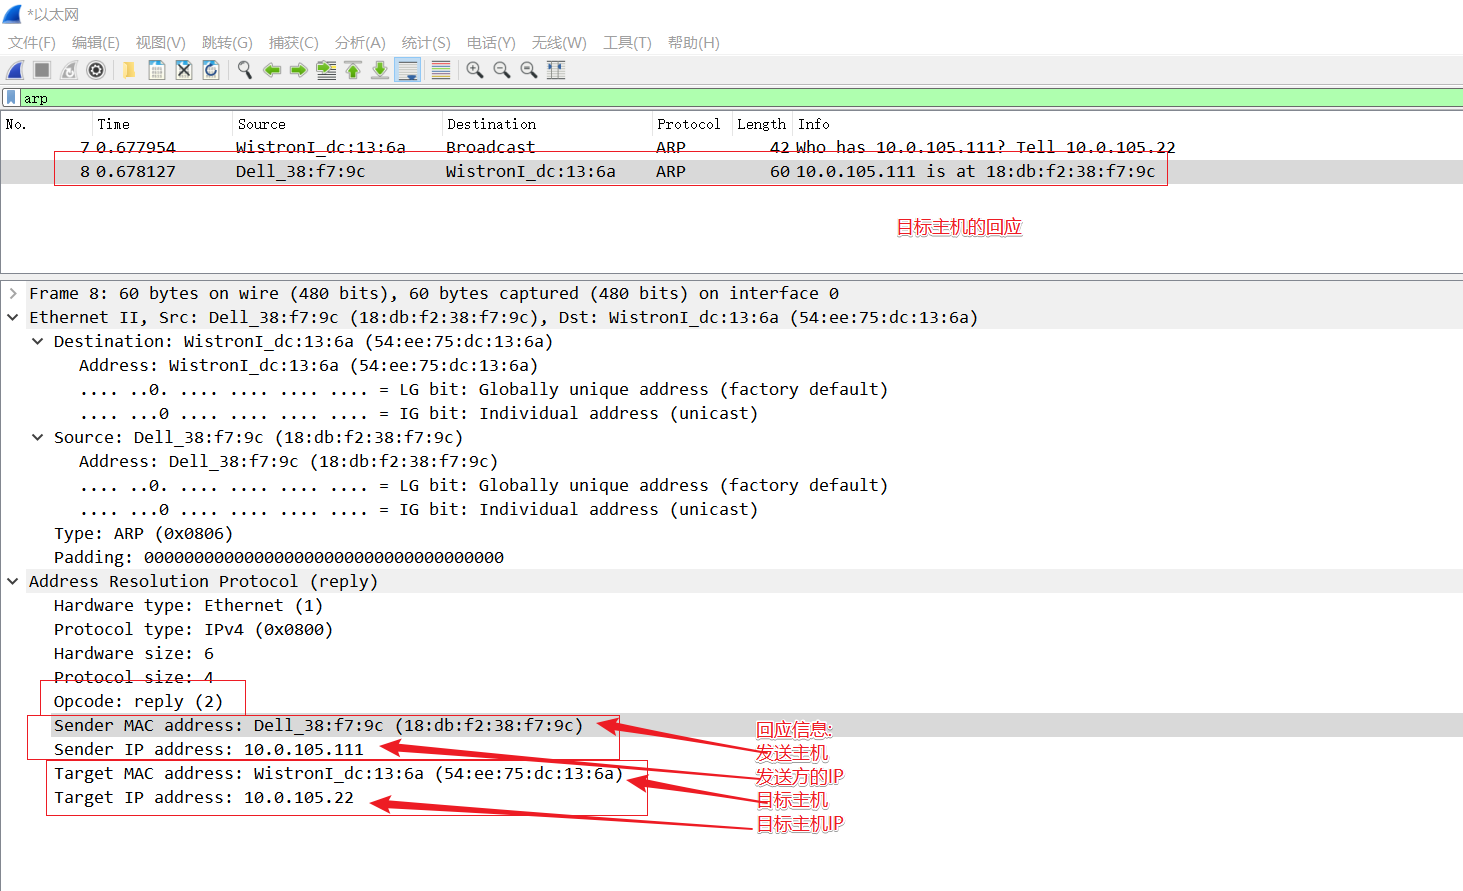1463x891 pixels.
Task: Select the Sender MAC address line
Action: [318, 725]
